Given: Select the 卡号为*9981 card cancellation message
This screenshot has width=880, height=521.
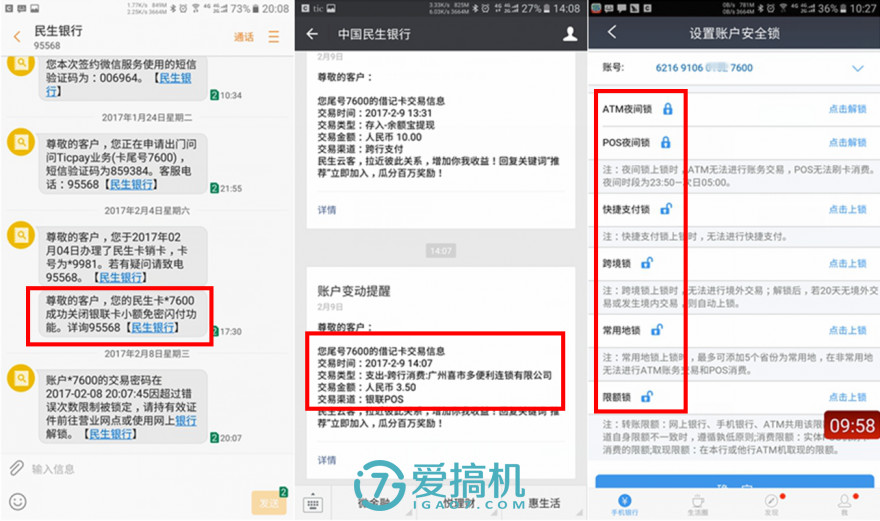Looking at the screenshot, I should (x=121, y=257).
